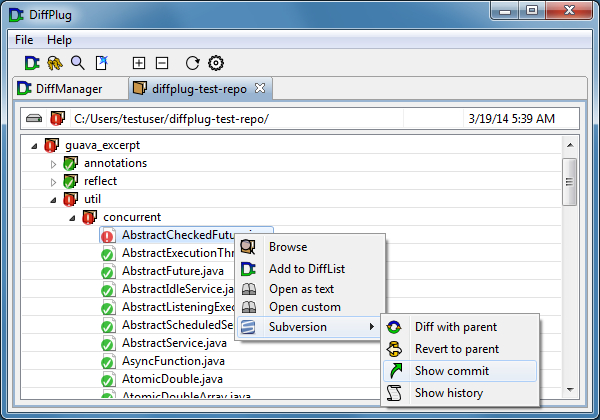Open settings via the gear icon

[x=216, y=63]
